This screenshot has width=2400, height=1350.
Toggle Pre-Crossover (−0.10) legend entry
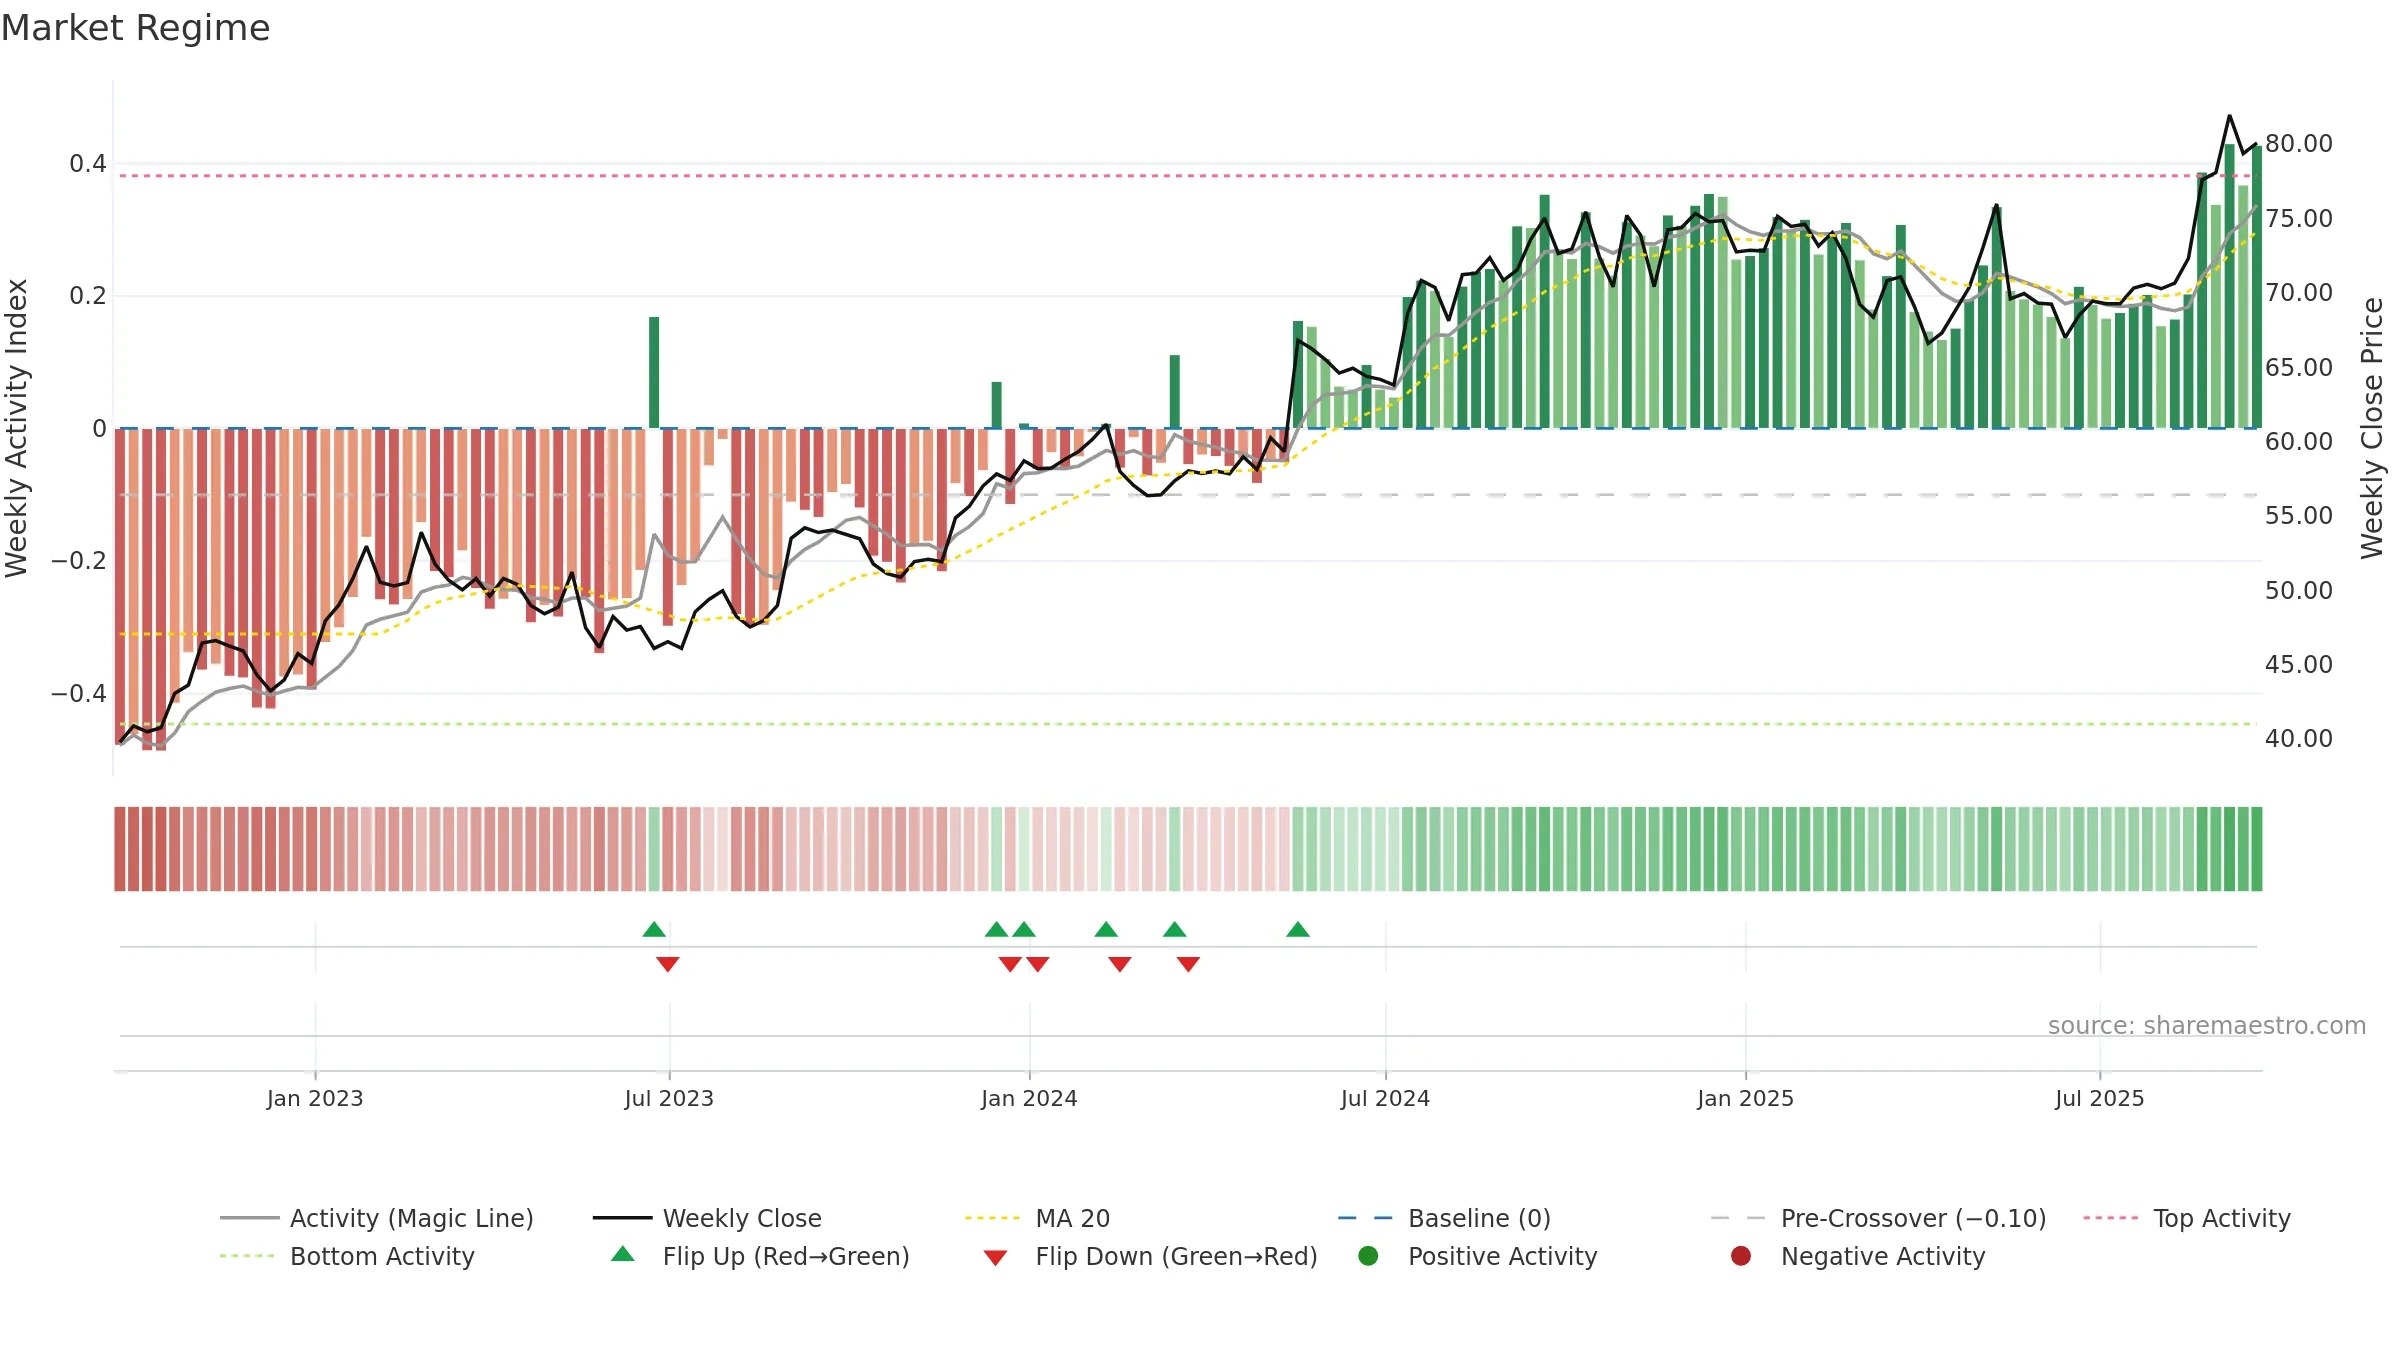click(x=1878, y=1218)
